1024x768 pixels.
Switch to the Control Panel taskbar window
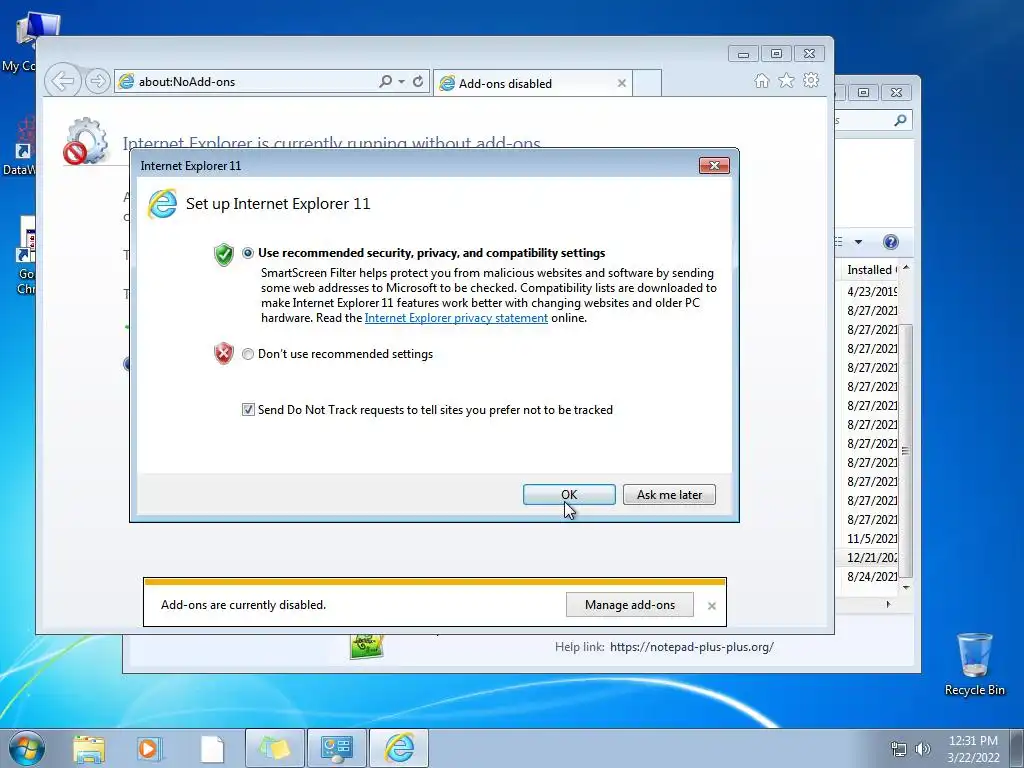[336, 748]
